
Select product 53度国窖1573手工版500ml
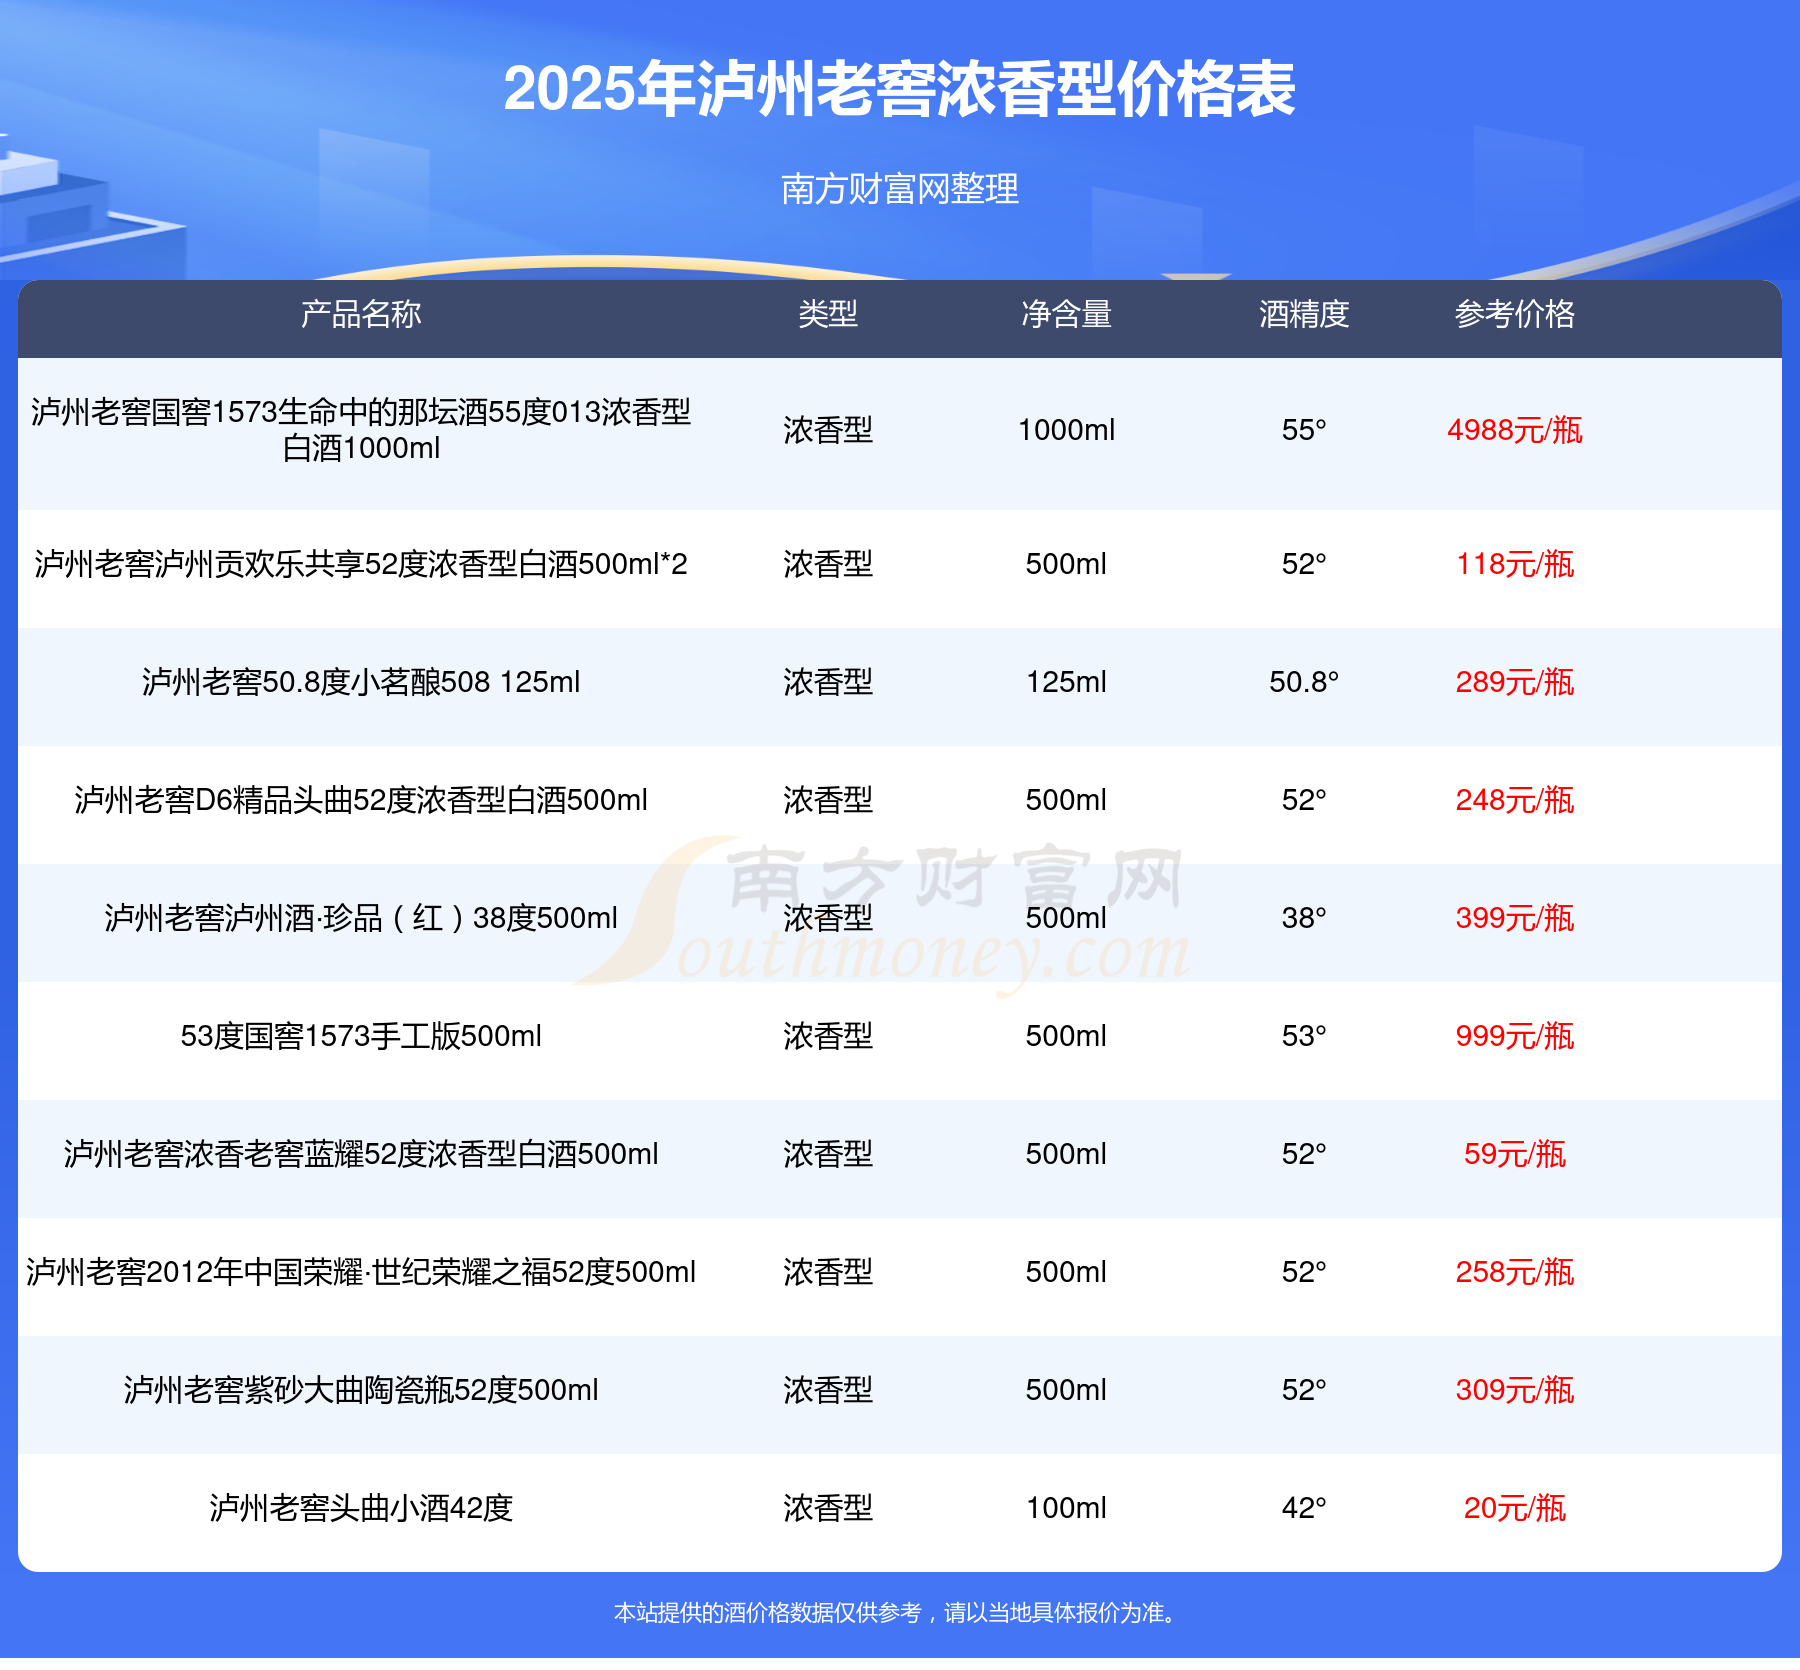(361, 1036)
